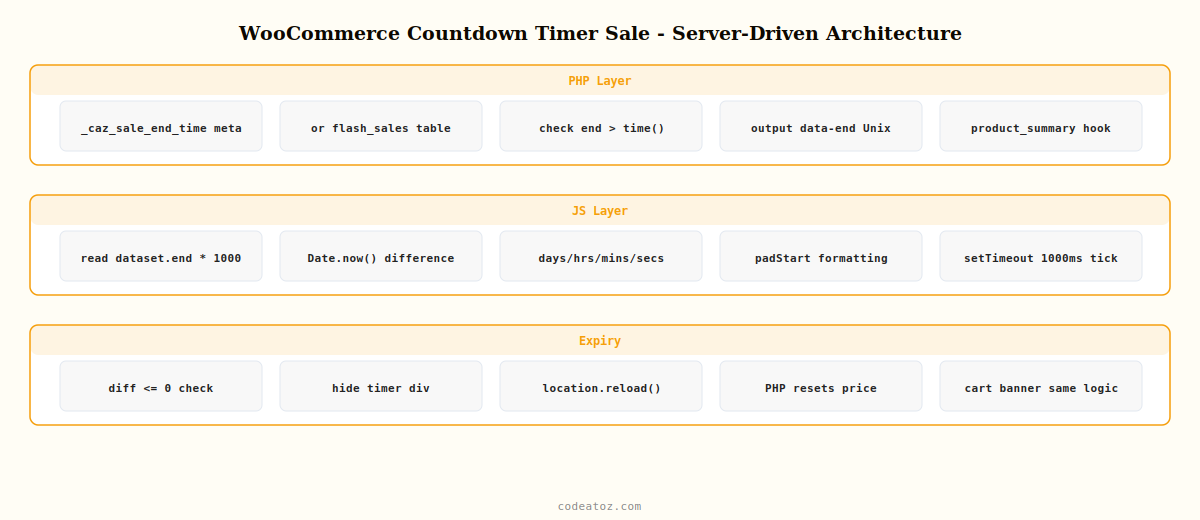
Task: Click the 'check end > time()' box
Action: coord(601,126)
